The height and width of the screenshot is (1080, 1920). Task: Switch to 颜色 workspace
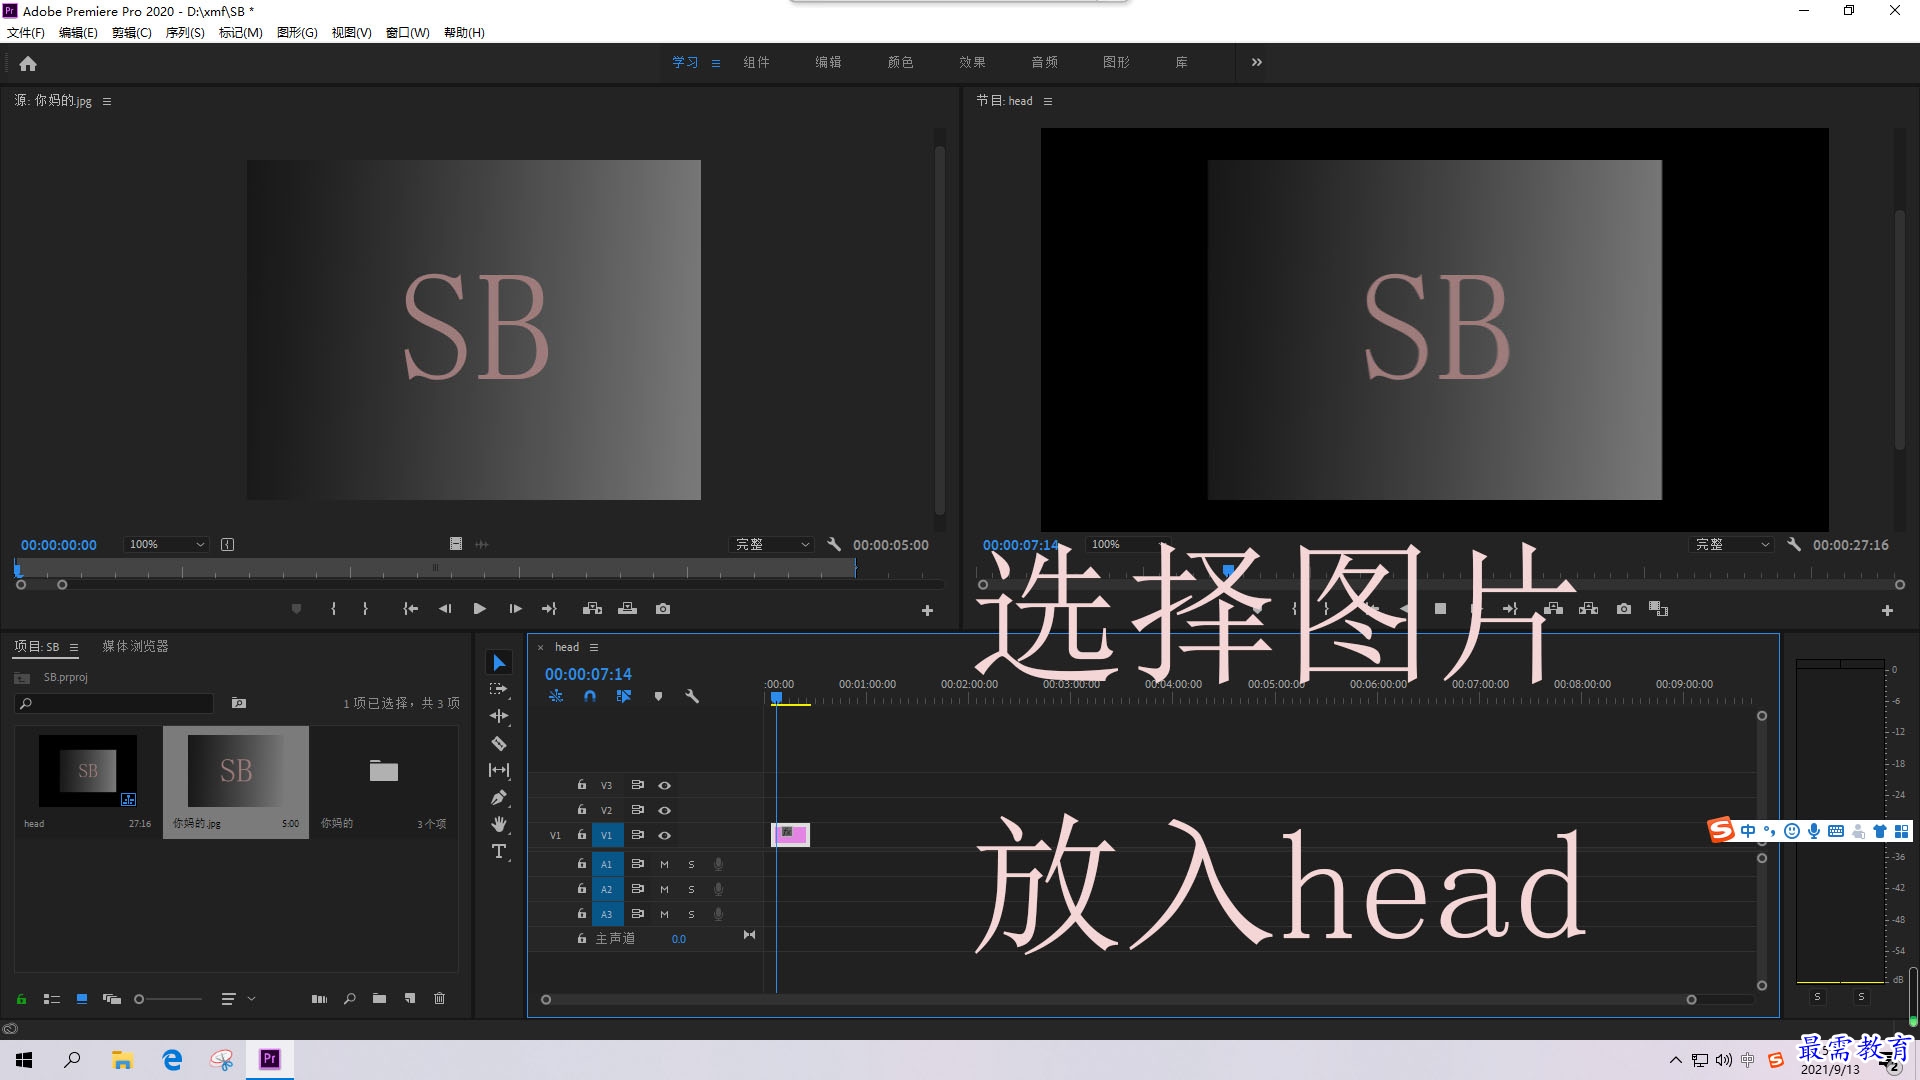click(900, 62)
